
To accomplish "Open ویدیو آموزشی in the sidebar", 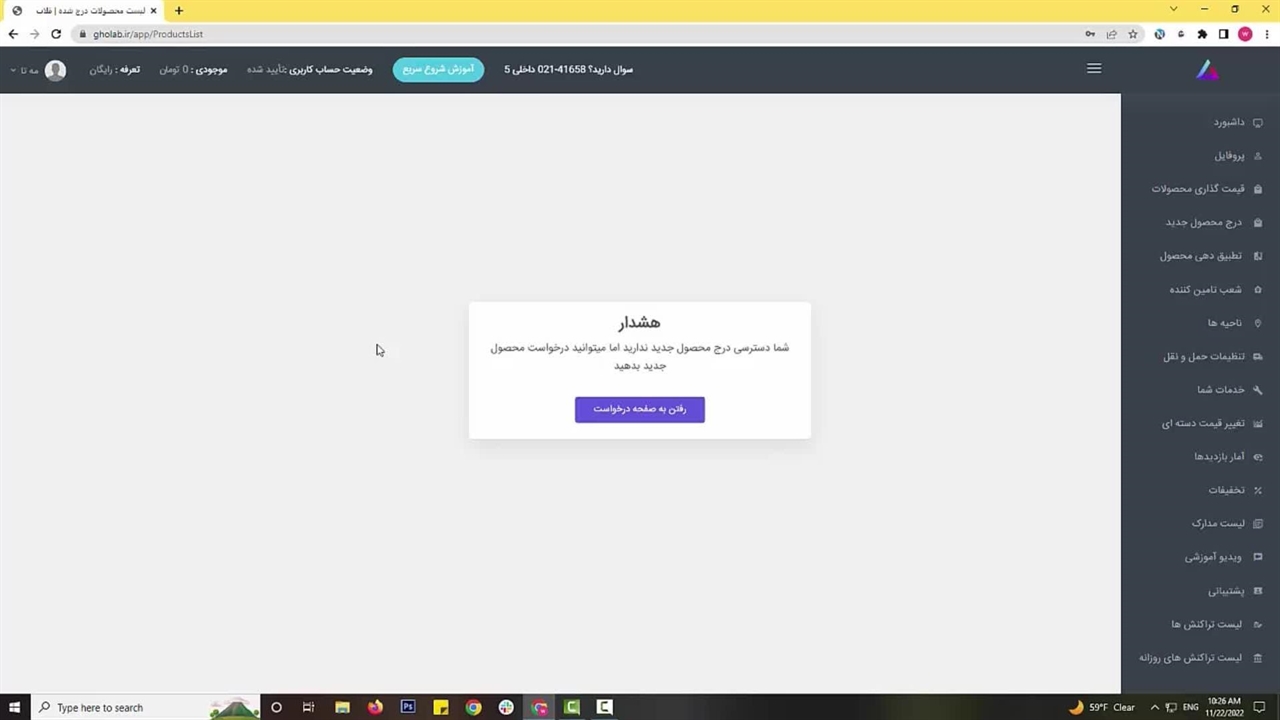I will [x=1213, y=557].
